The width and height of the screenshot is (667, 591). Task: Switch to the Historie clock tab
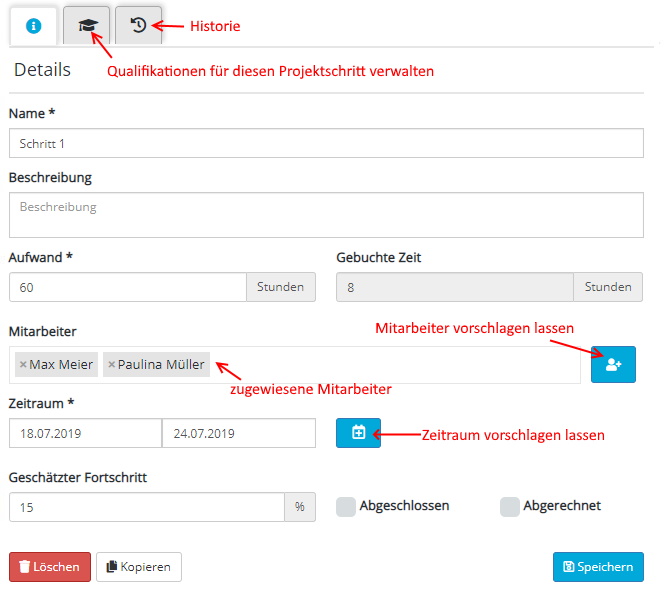point(139,26)
